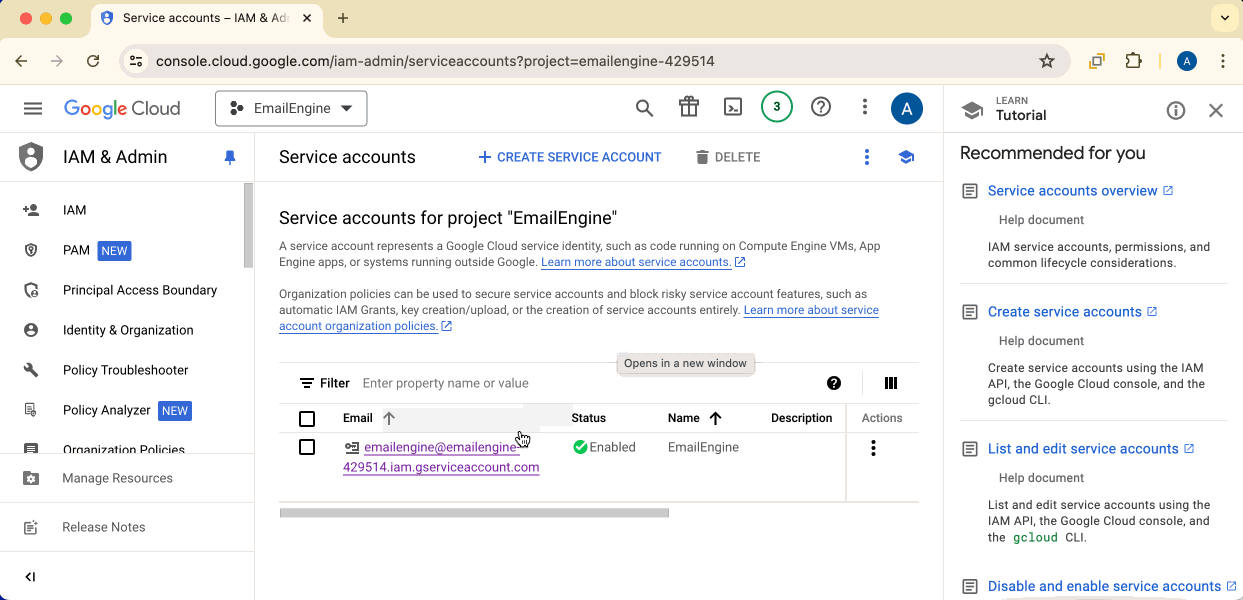
Task: Expand the browser tab overview chevron
Action: 1224,18
